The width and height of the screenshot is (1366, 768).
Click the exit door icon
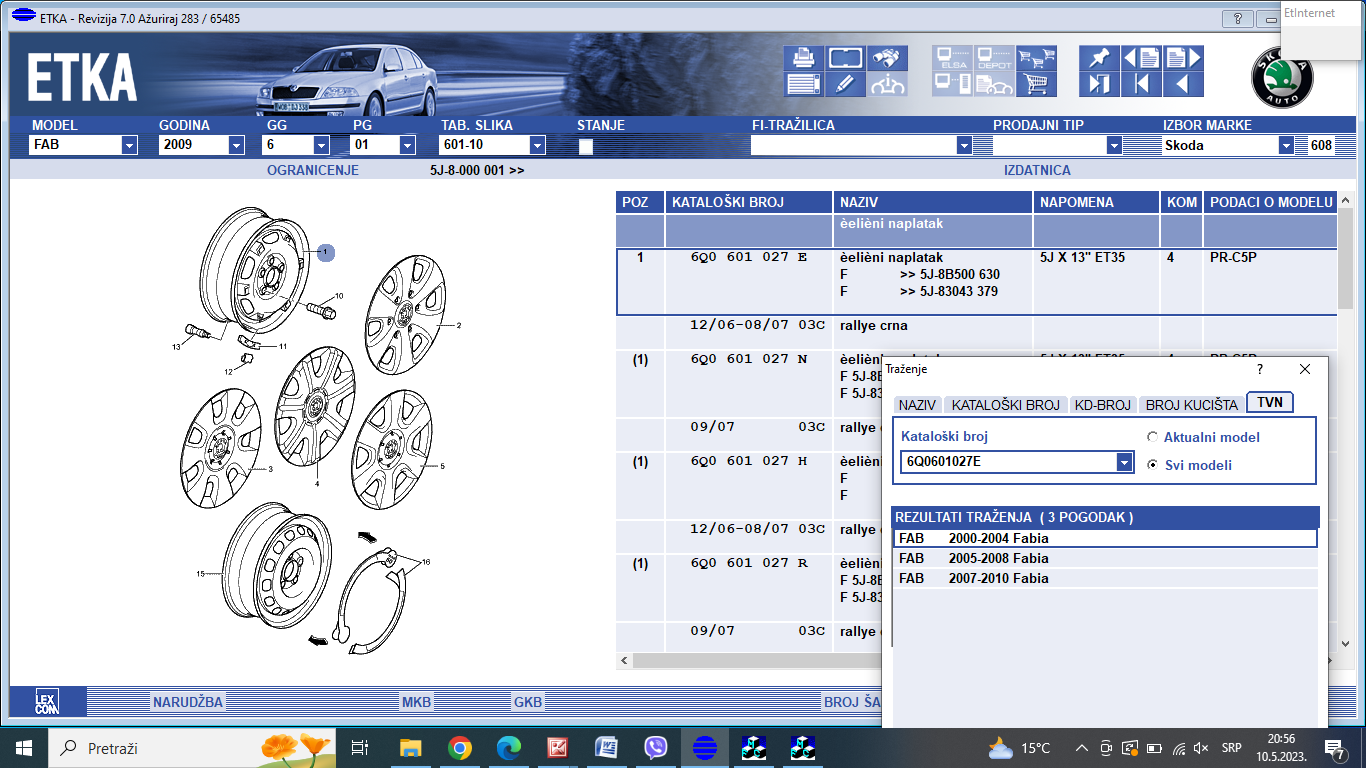tap(1099, 84)
